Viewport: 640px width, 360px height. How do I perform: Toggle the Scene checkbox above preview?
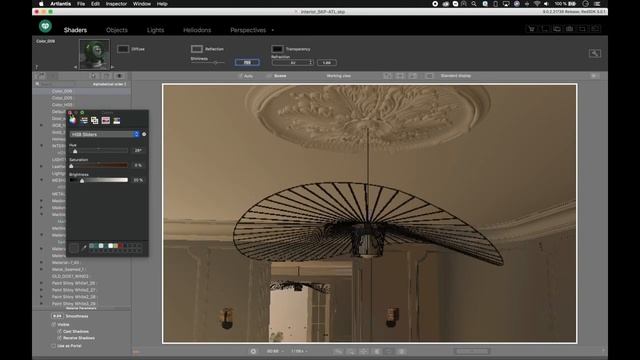click(x=269, y=76)
